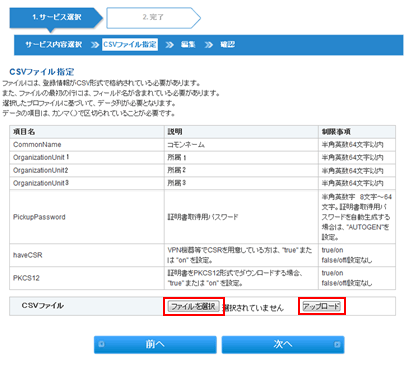Click the 選択されていません file status text

(x=253, y=307)
